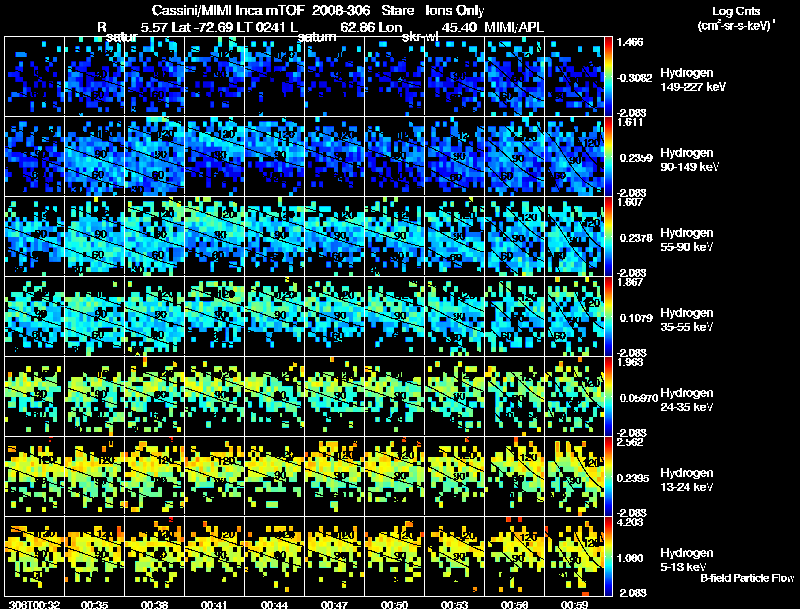Screen dimensions: 800x609
Task: Pick the 35-55 keV panel at 00:59
Action: (574, 317)
